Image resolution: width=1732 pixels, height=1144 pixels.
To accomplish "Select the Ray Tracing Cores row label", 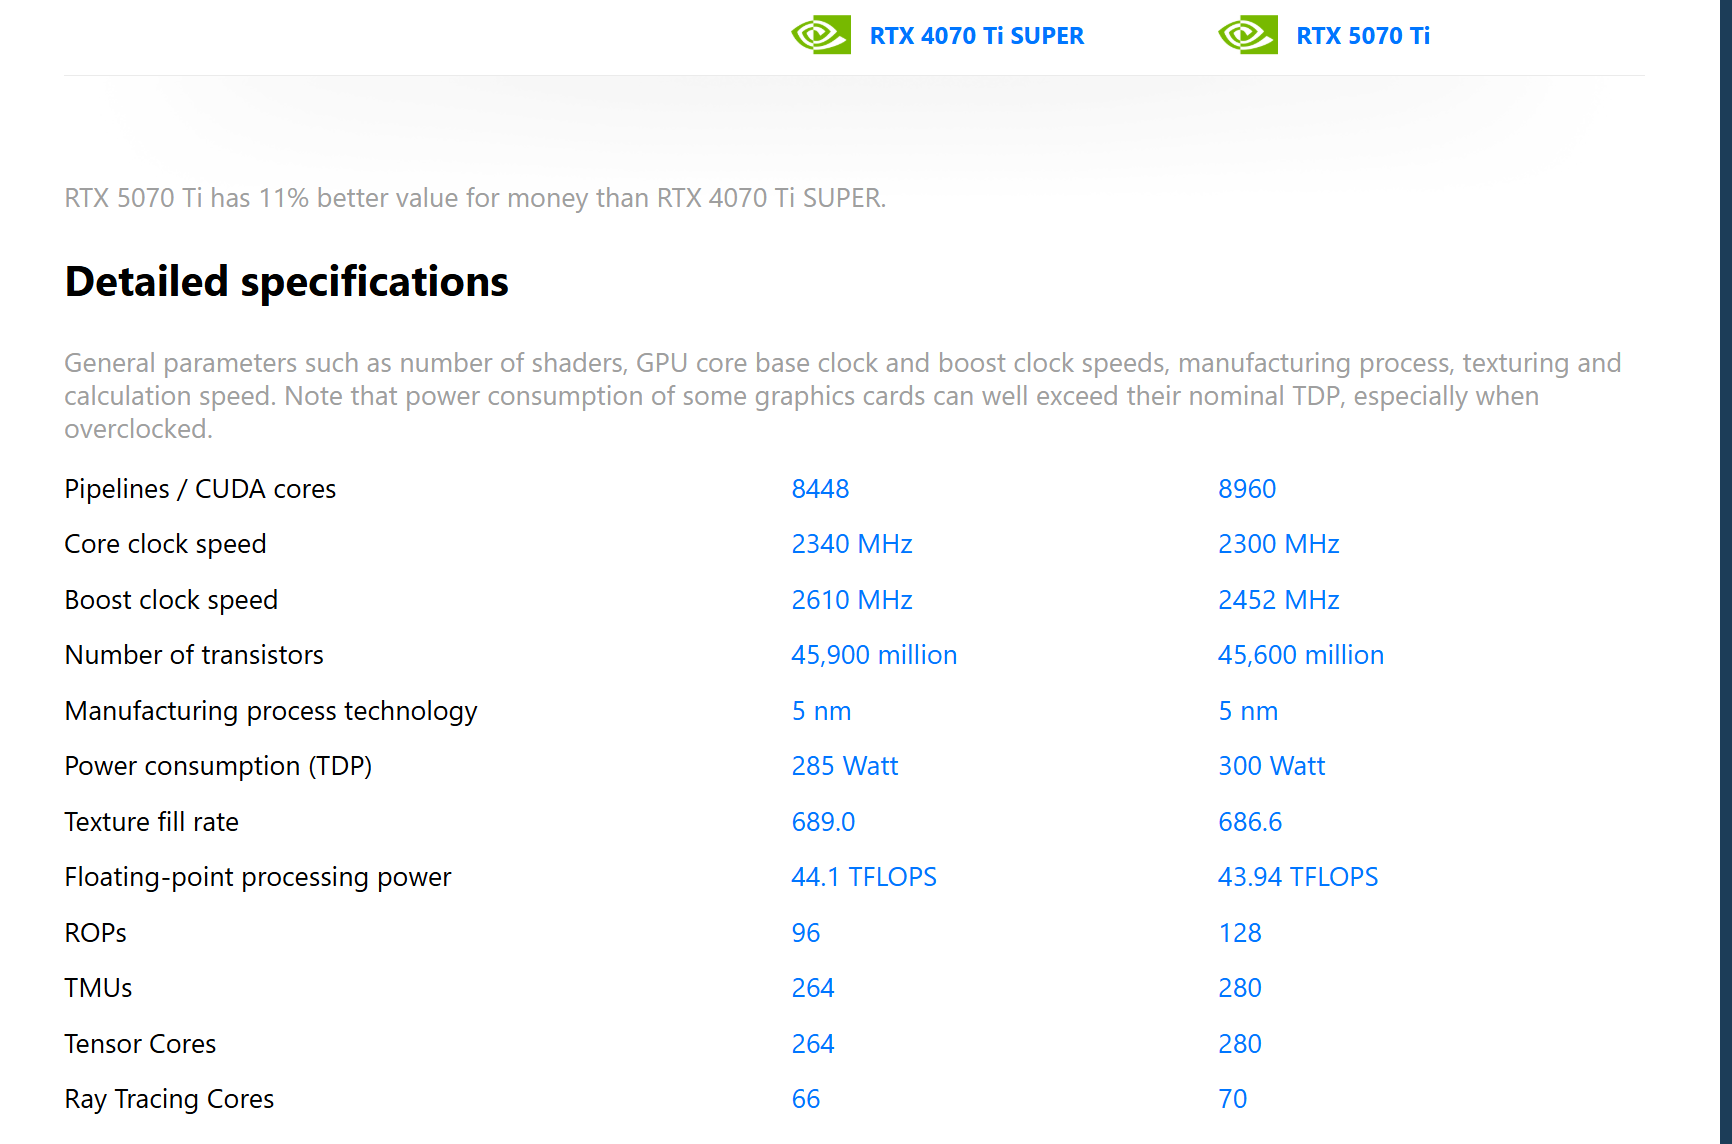I will pyautogui.click(x=169, y=1099).
